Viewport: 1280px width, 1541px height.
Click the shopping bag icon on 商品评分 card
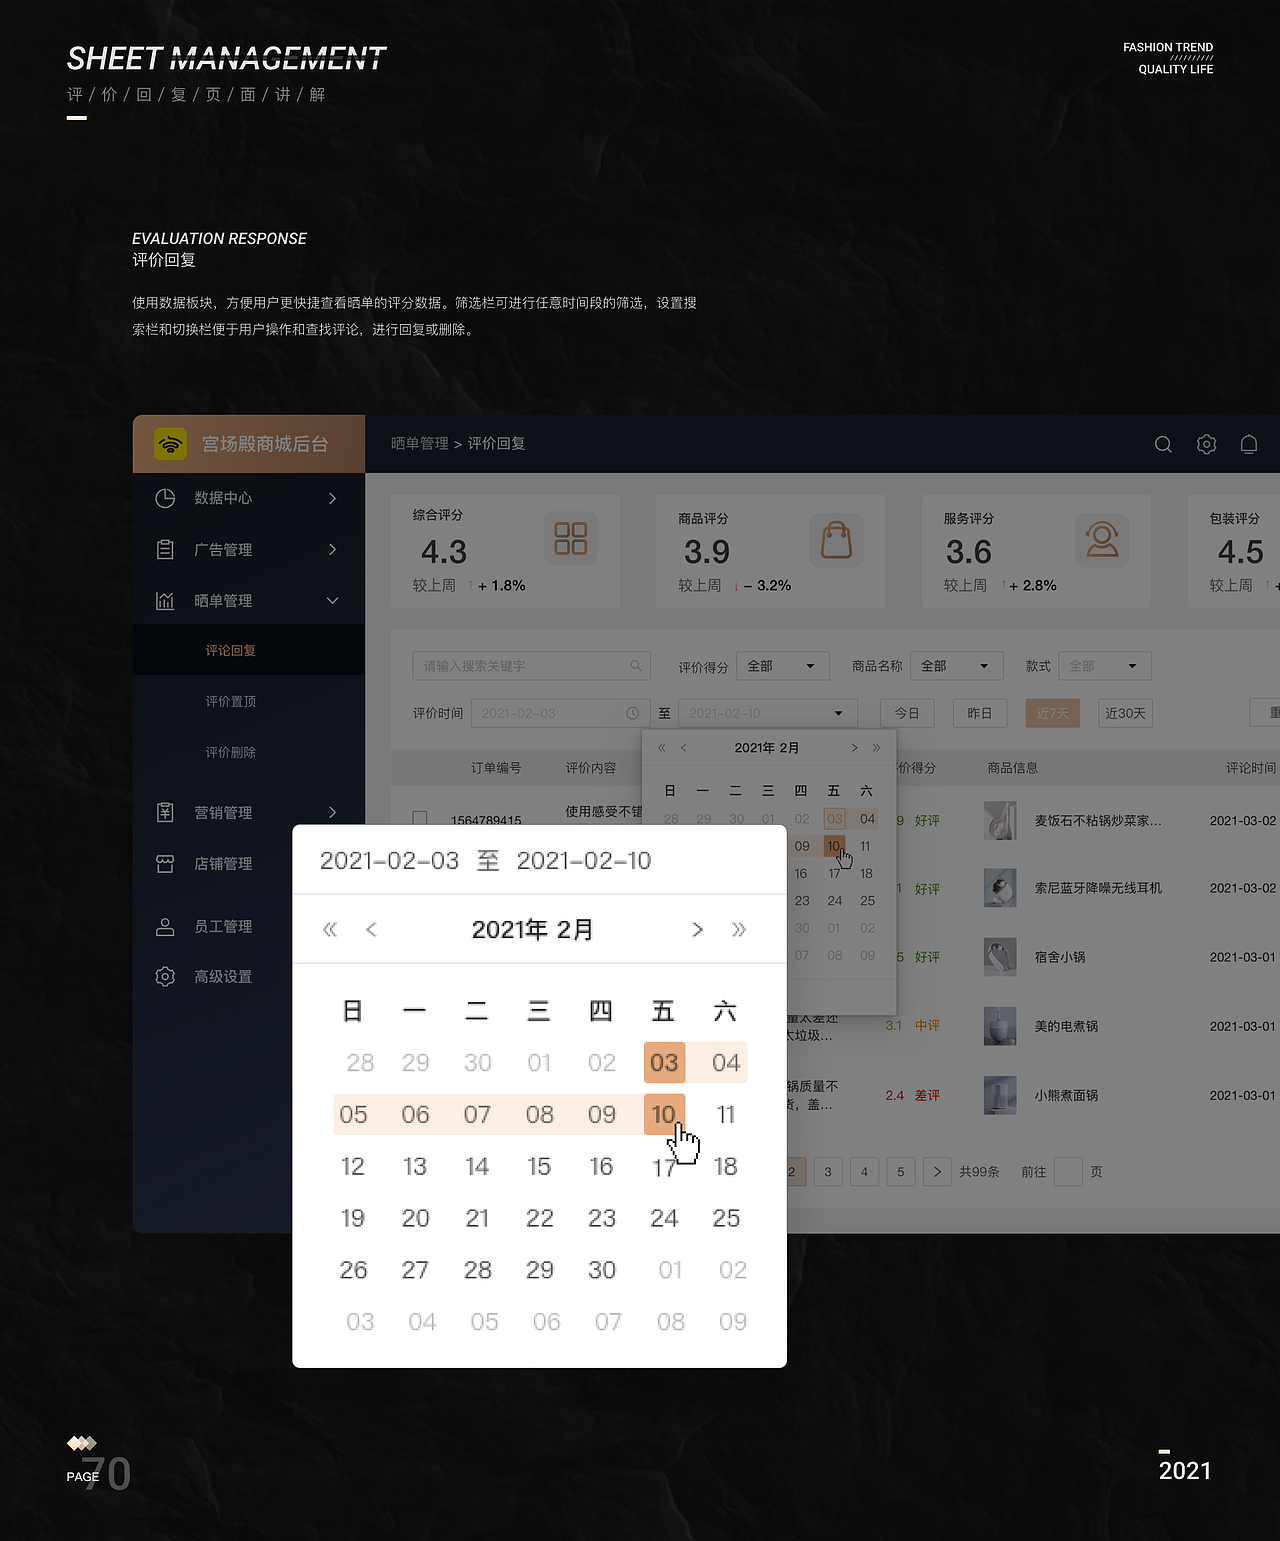836,539
